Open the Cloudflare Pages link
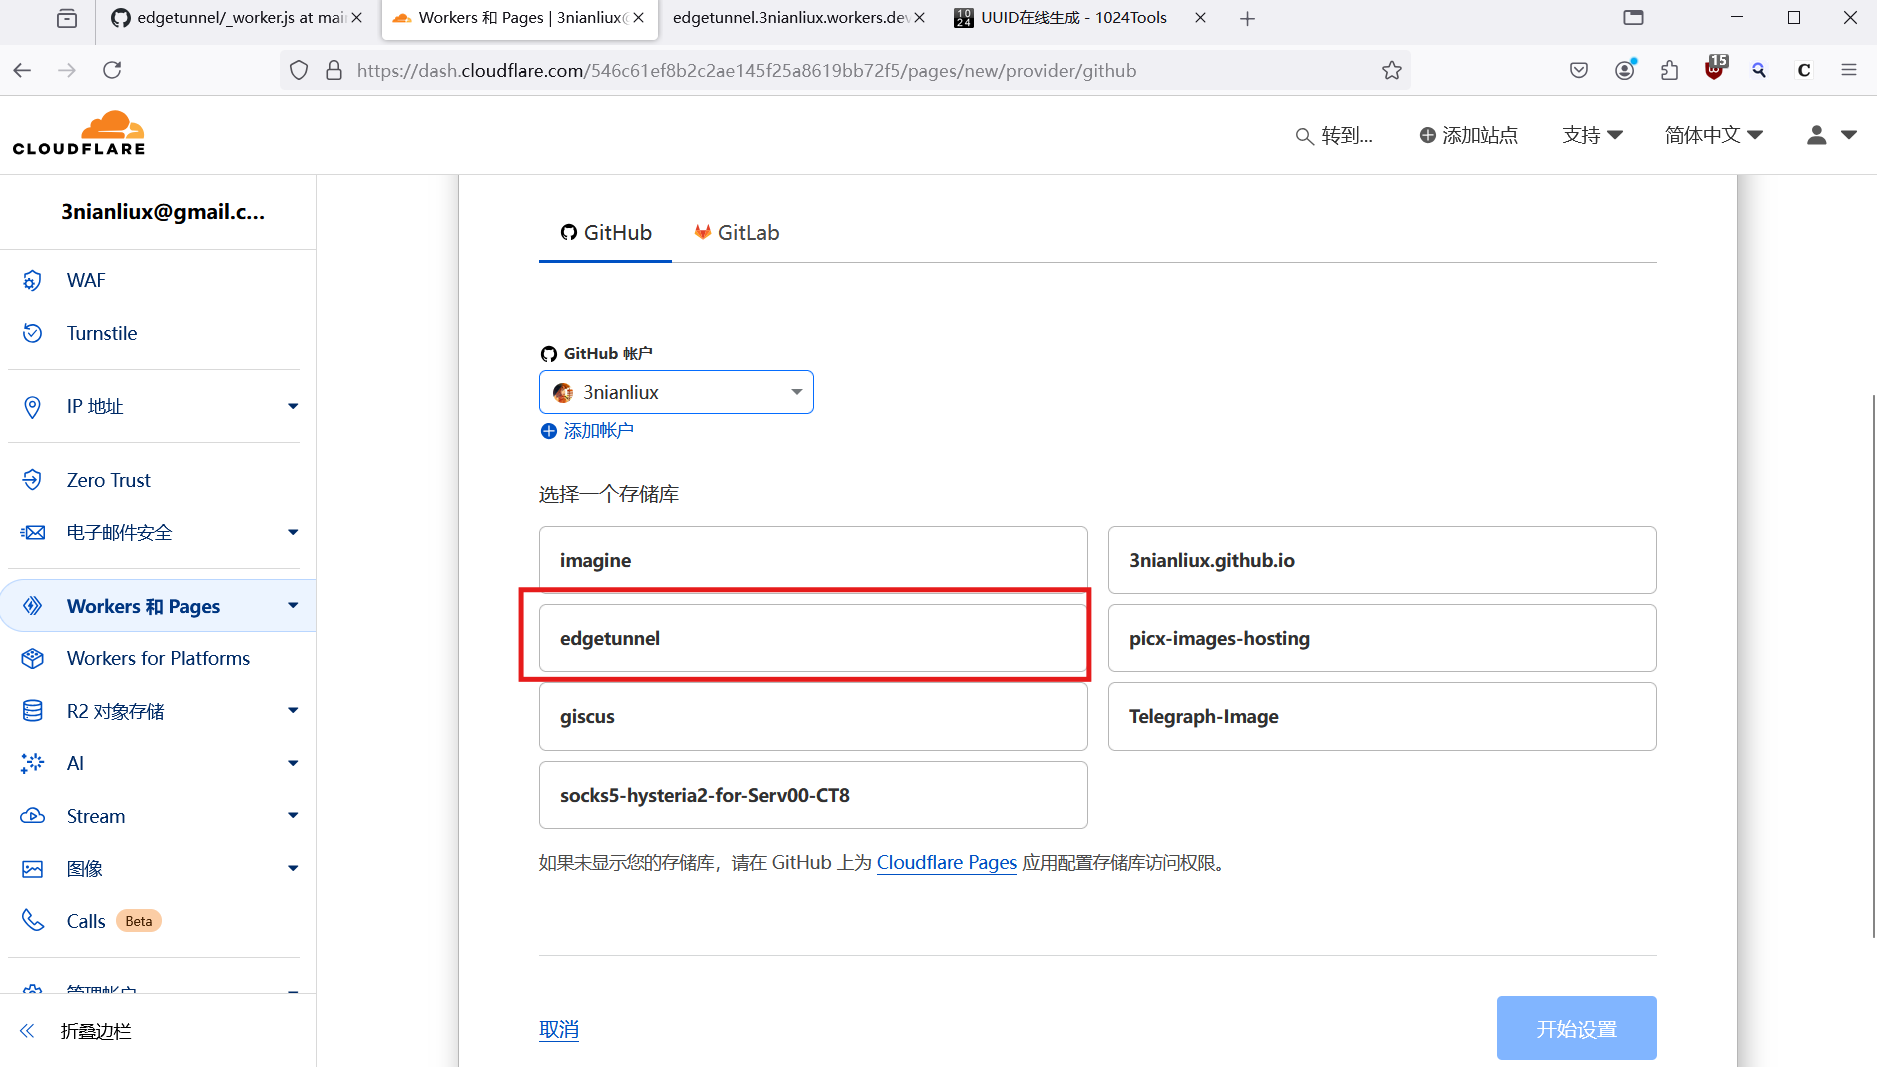The height and width of the screenshot is (1067, 1877). pyautogui.click(x=947, y=862)
